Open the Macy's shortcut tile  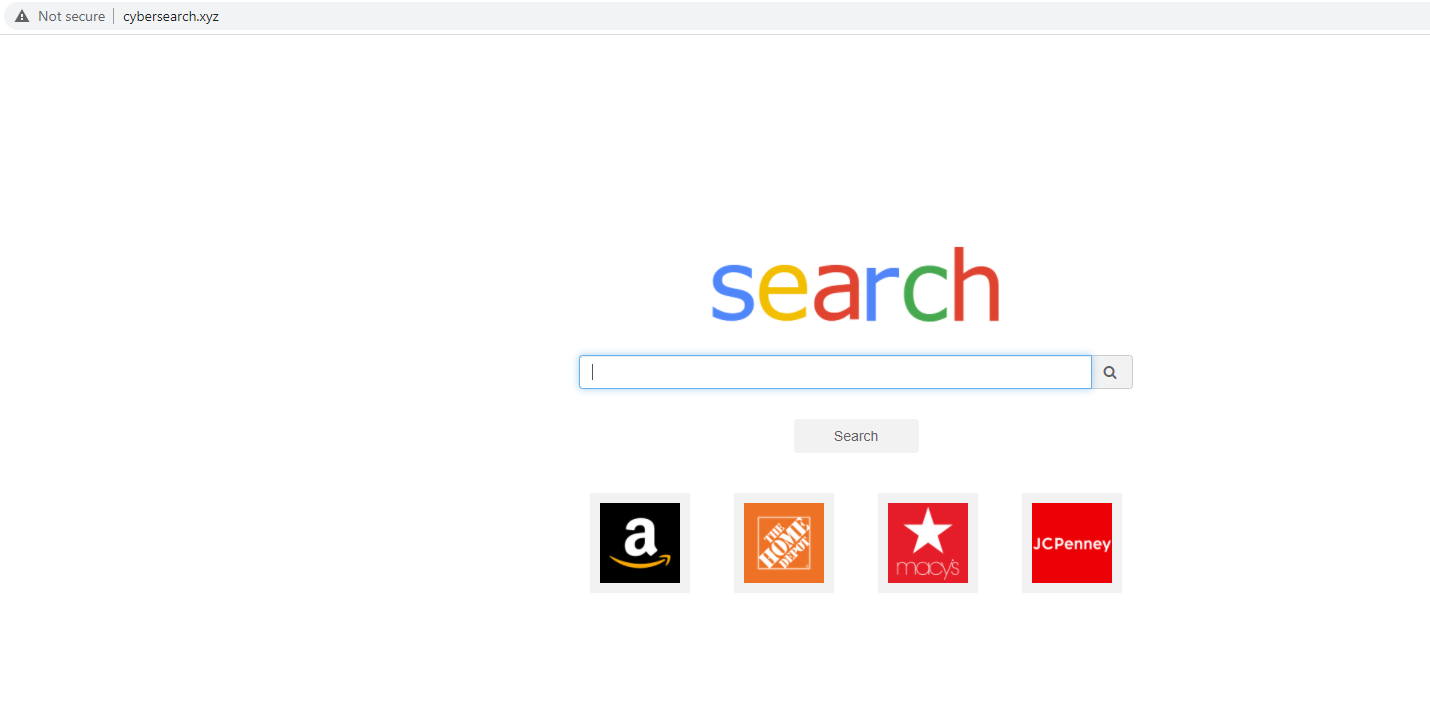pos(928,543)
